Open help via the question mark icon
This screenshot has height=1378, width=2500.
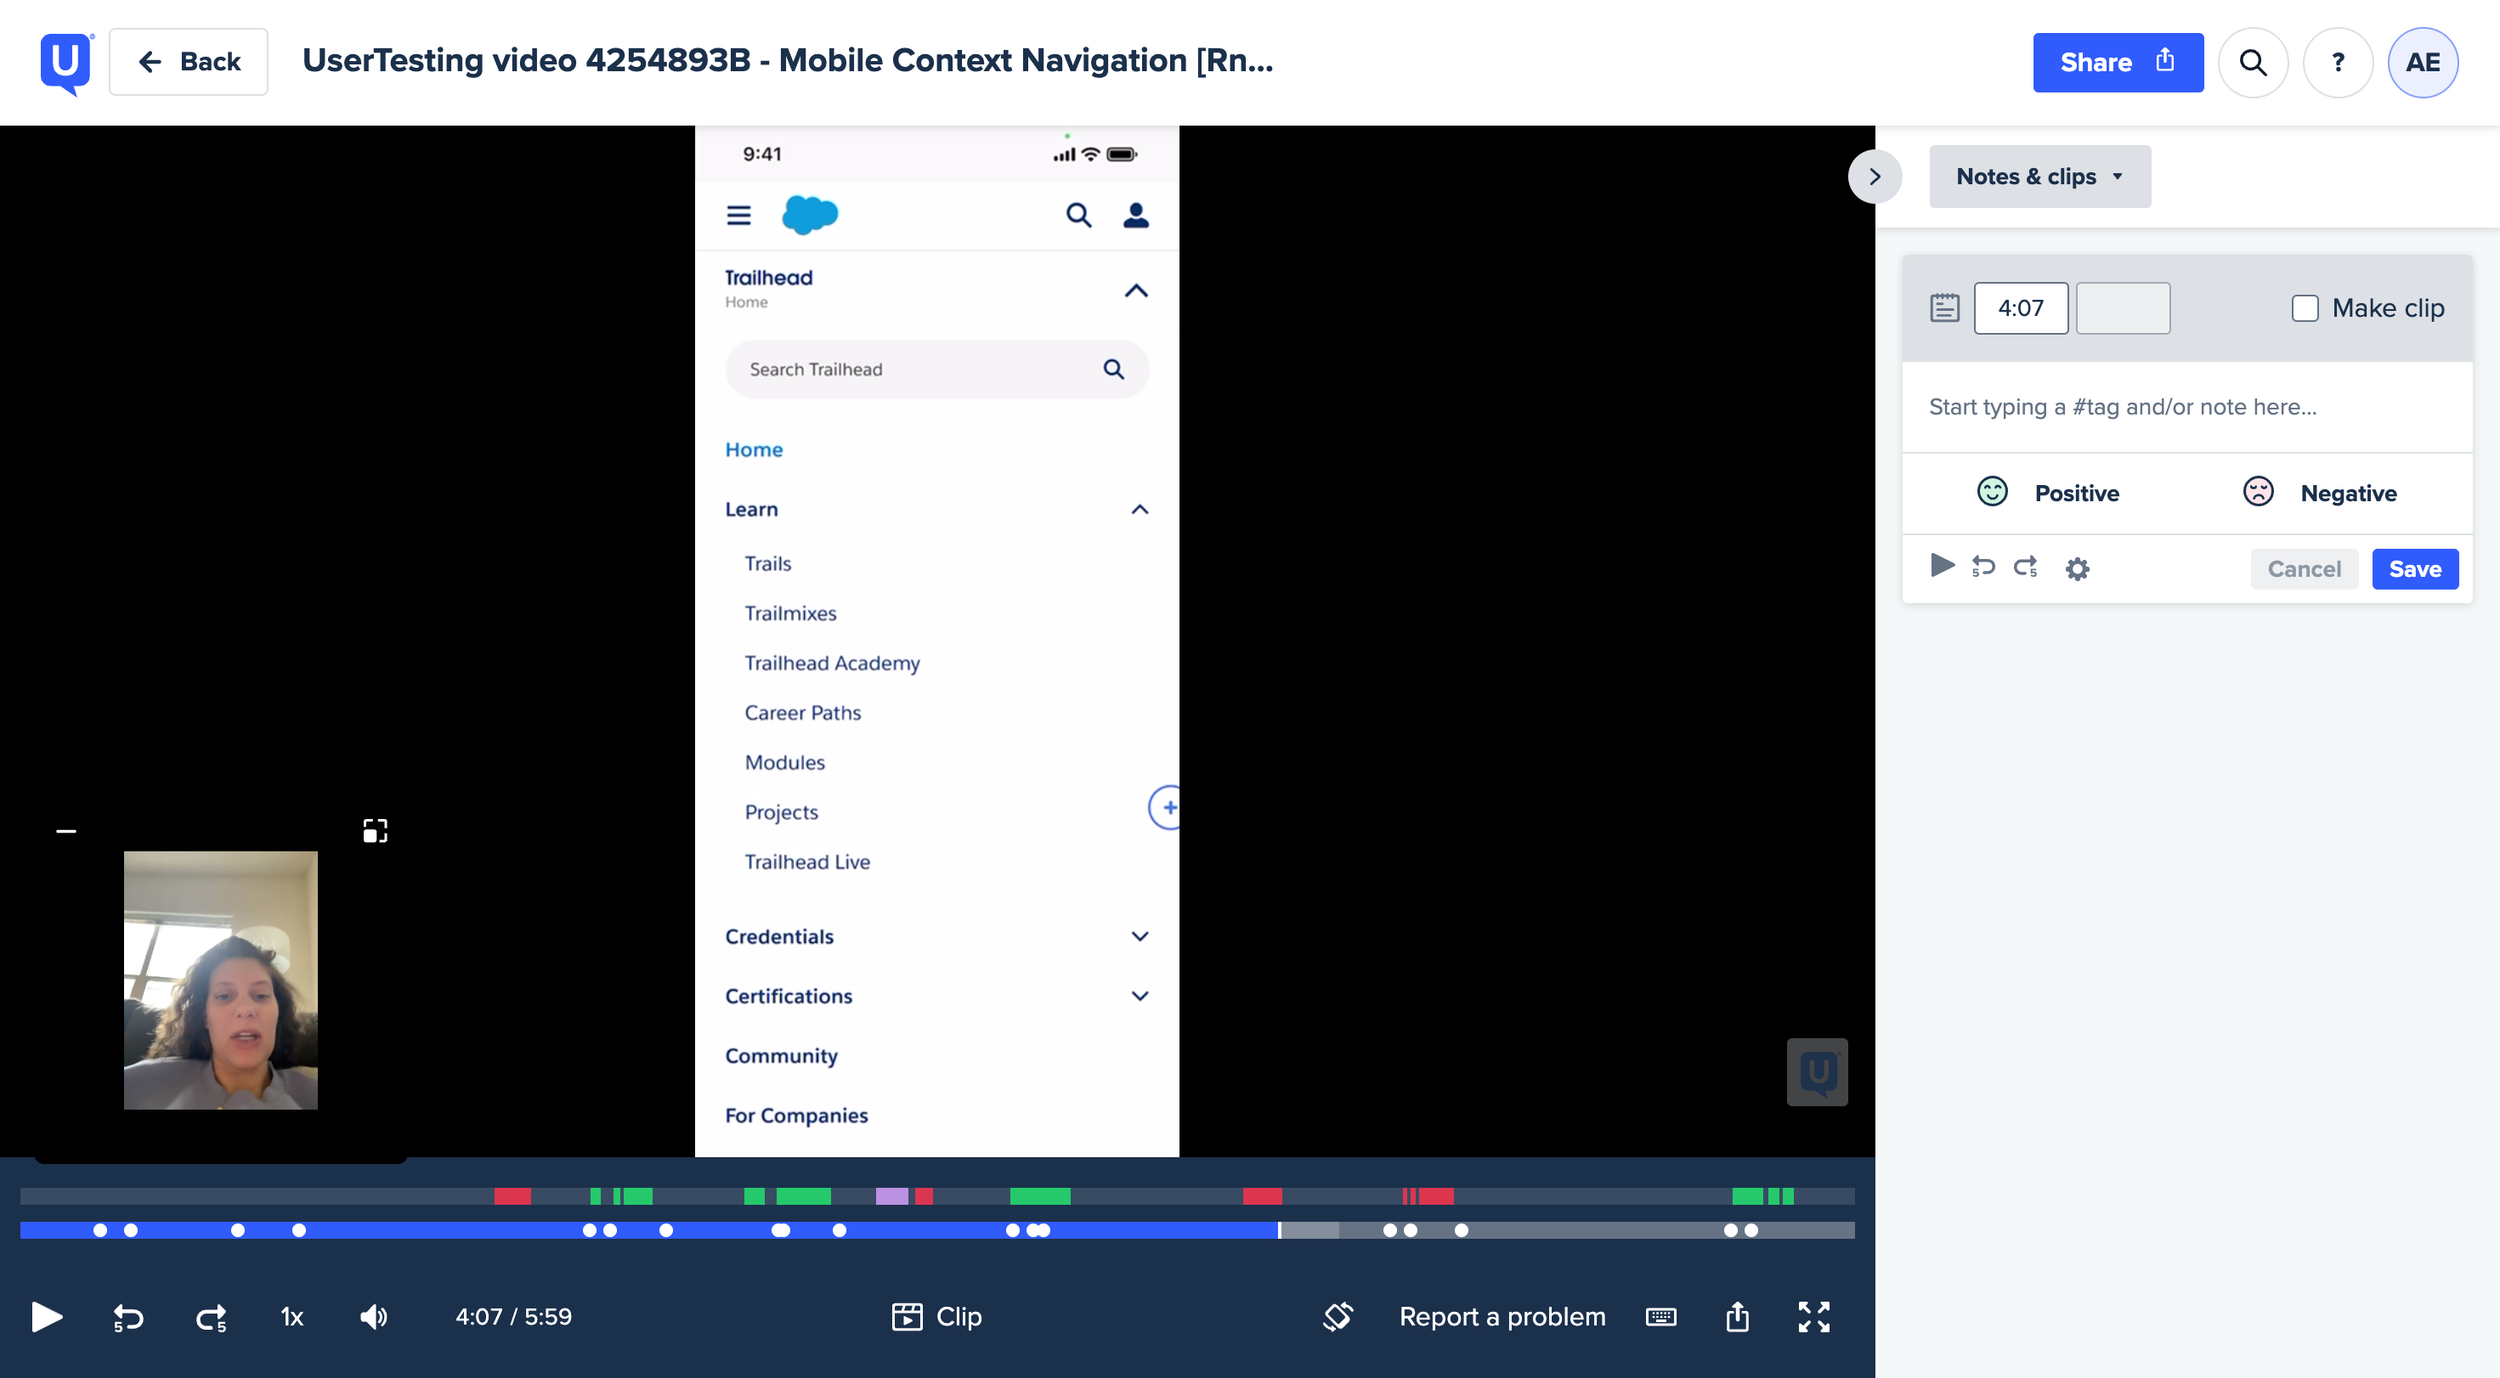[2338, 63]
